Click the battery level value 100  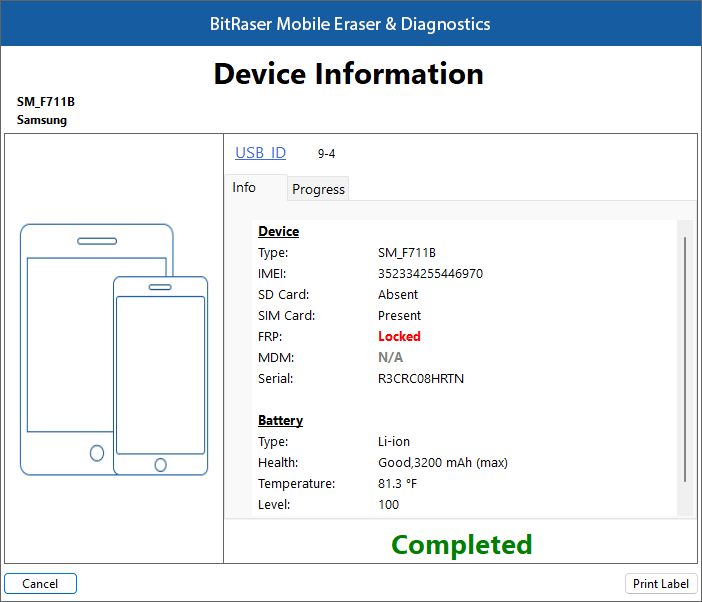388,504
